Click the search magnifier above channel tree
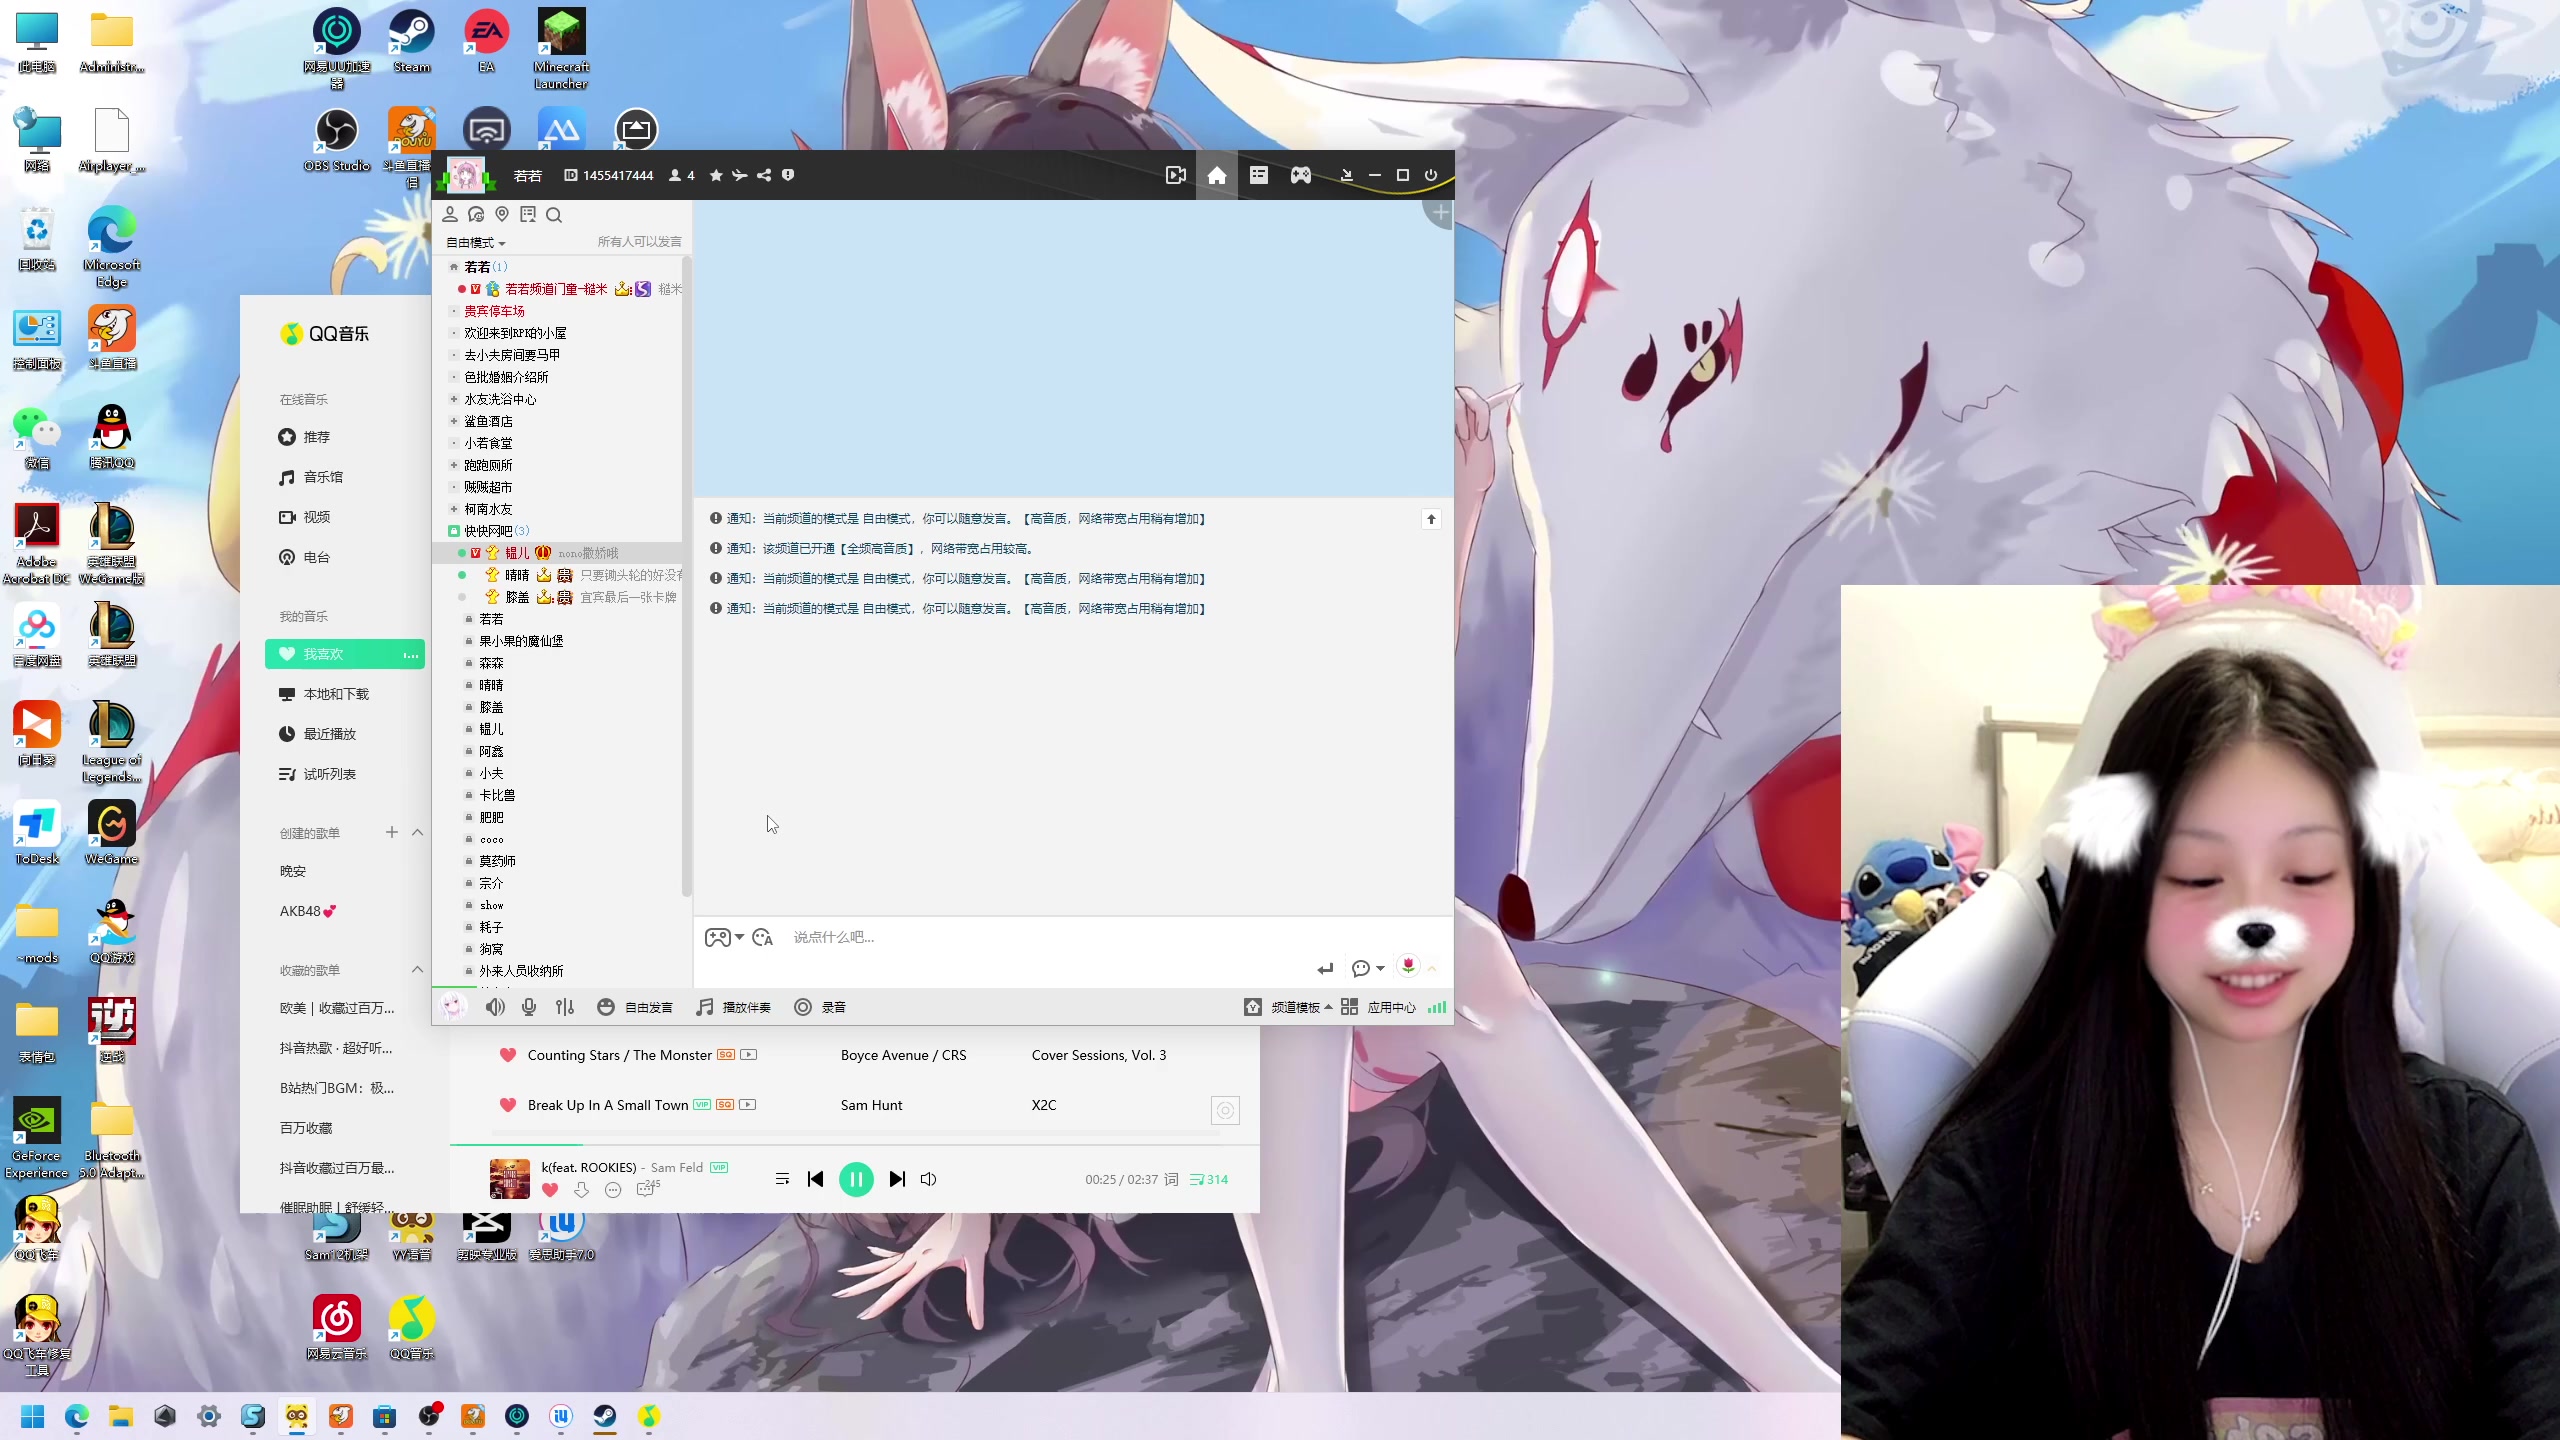The height and width of the screenshot is (1440, 2560). (554, 214)
